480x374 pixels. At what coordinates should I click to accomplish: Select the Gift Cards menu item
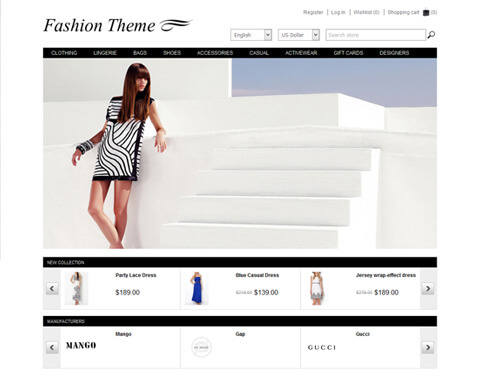tap(348, 53)
